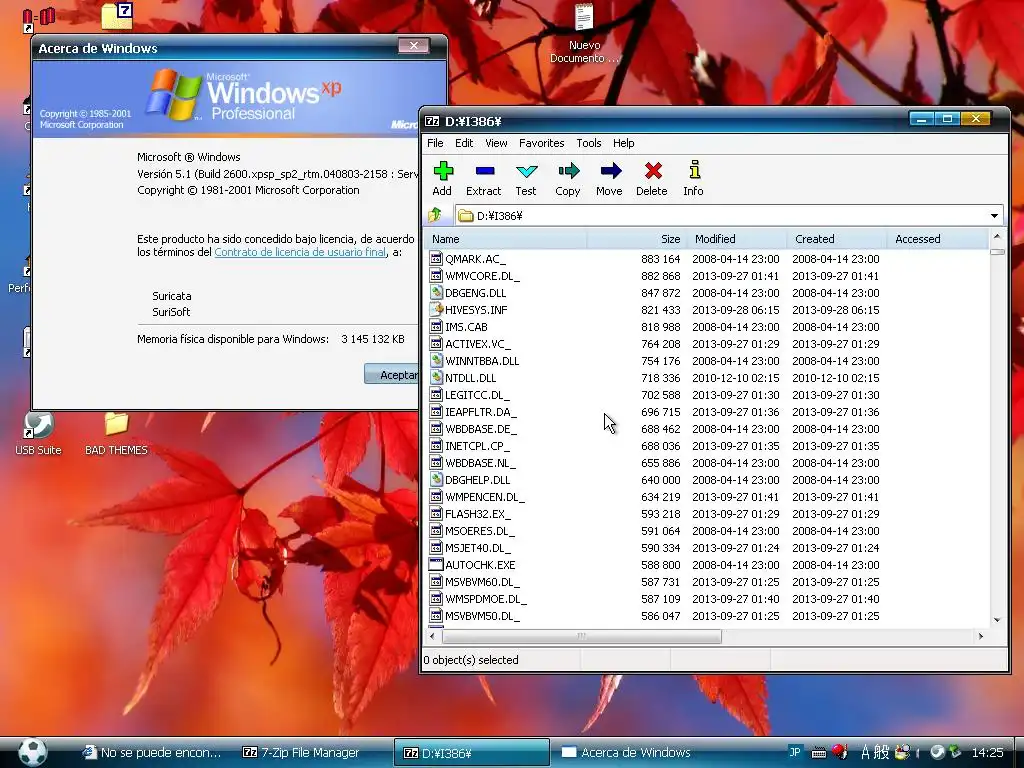Click the Extract toolbar icon

tap(485, 171)
